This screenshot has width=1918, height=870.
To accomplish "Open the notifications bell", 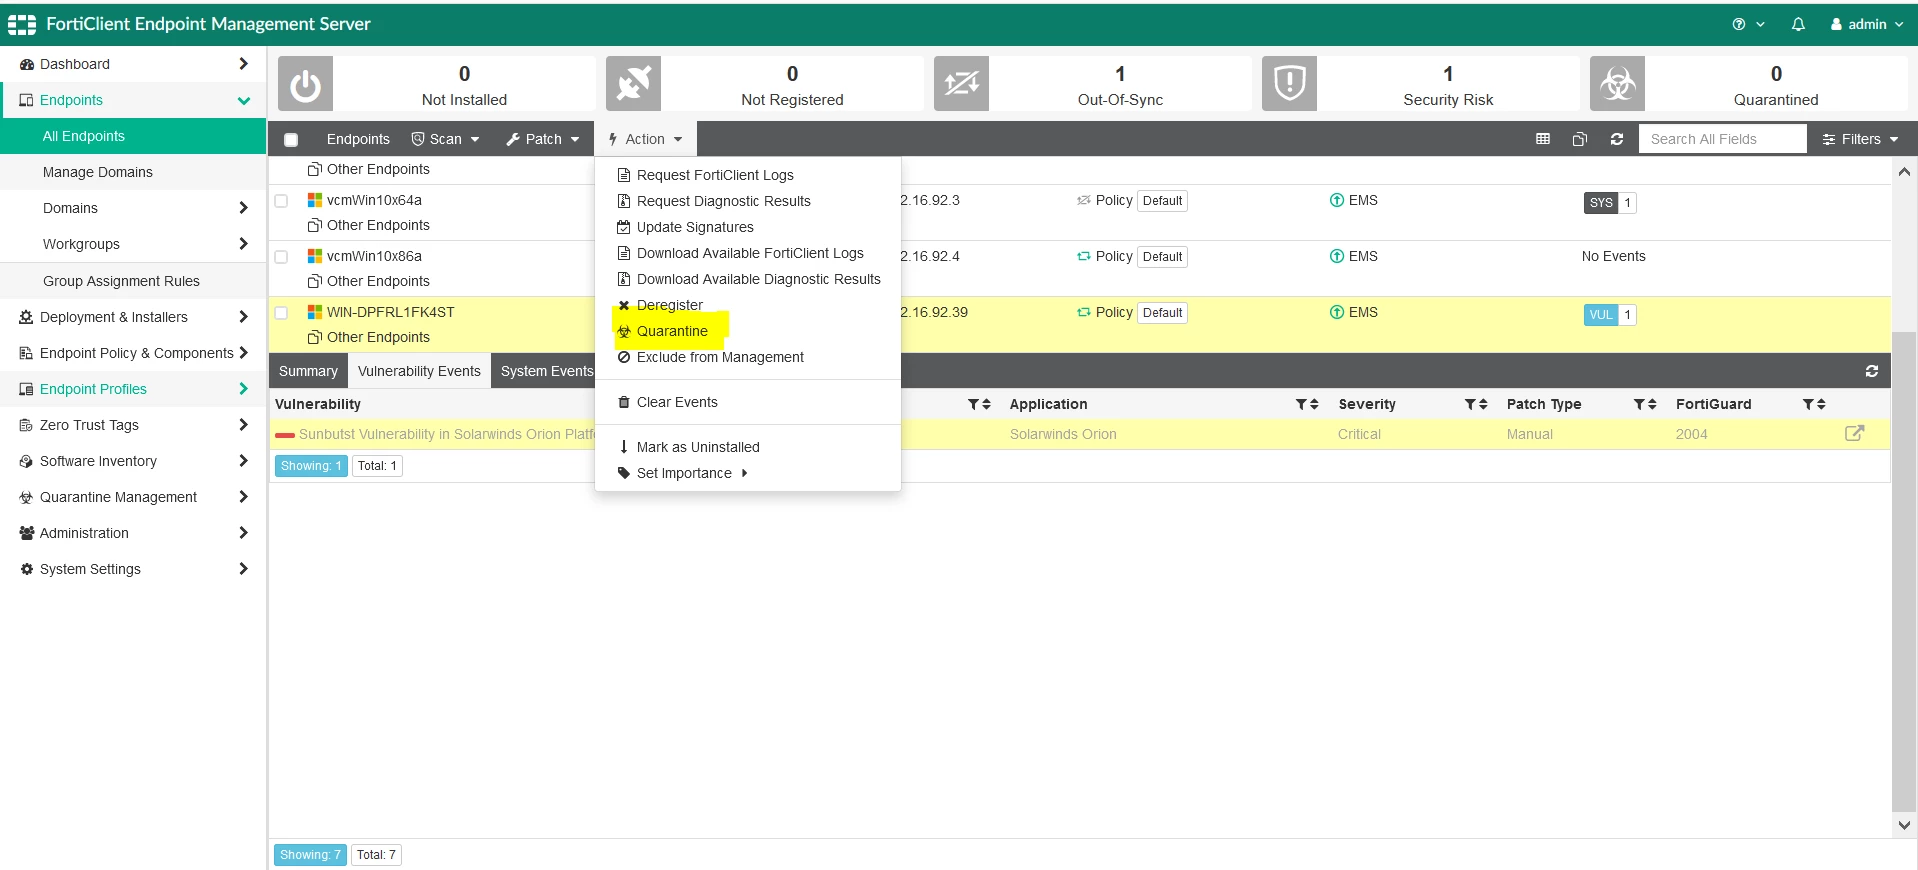I will [1798, 24].
